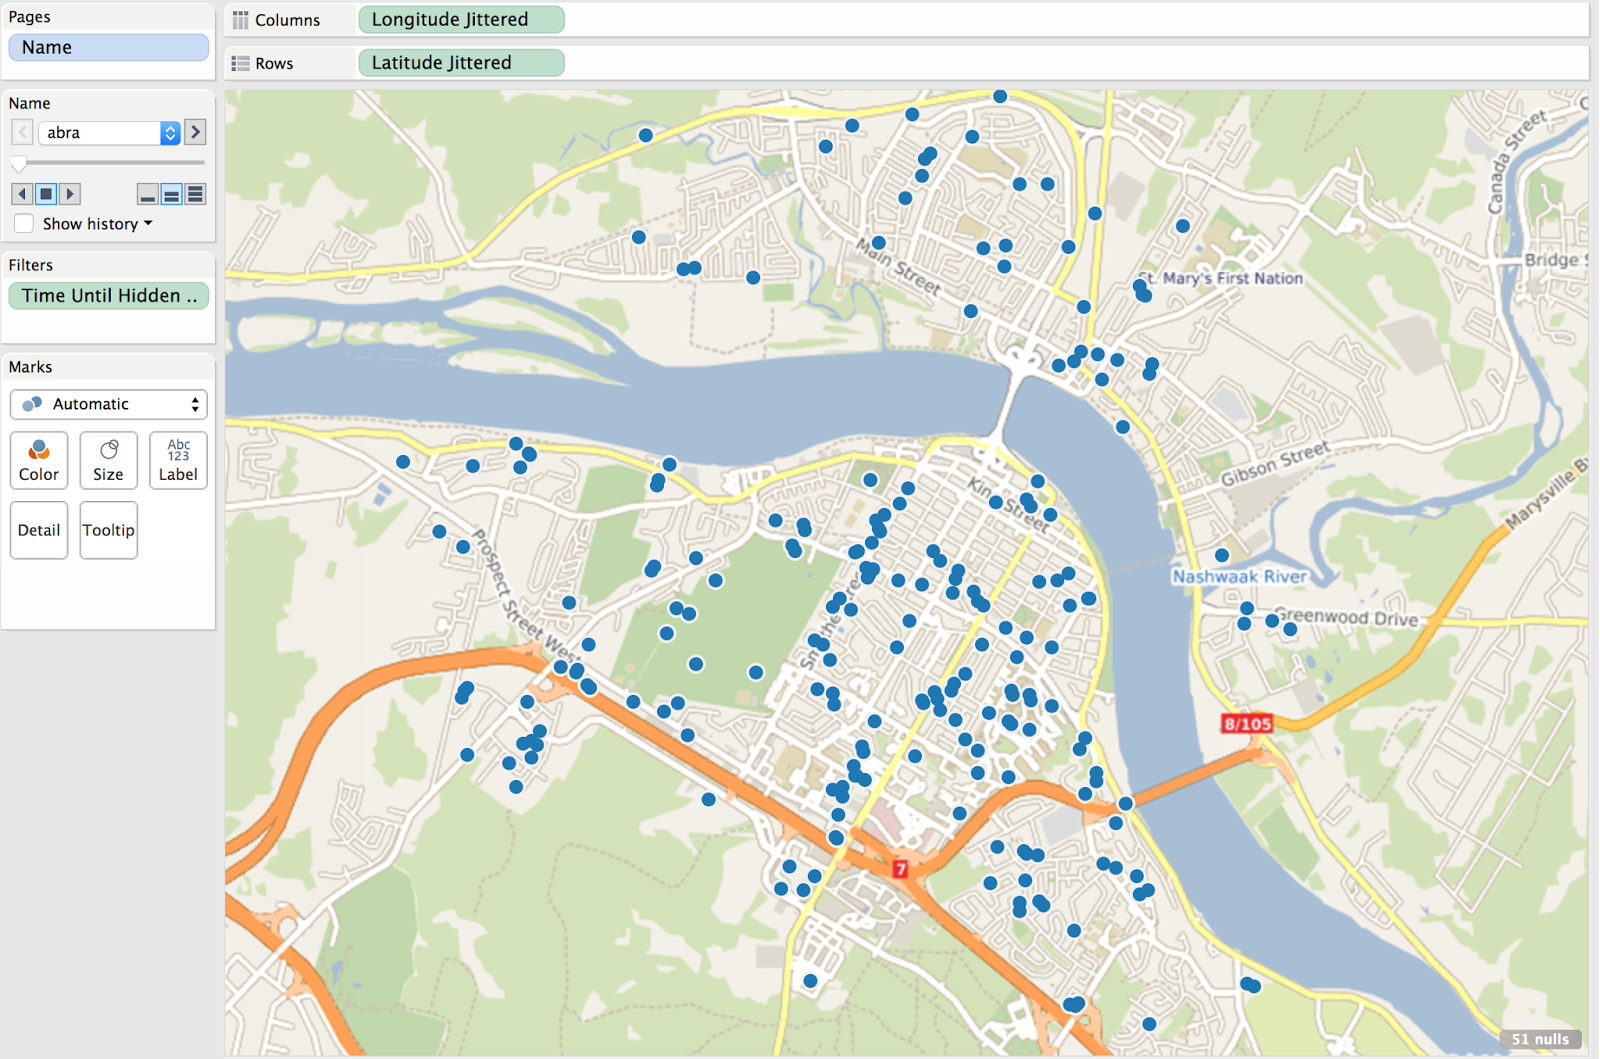Click the Rows shelf icon
The width and height of the screenshot is (1600, 1059).
tap(241, 62)
